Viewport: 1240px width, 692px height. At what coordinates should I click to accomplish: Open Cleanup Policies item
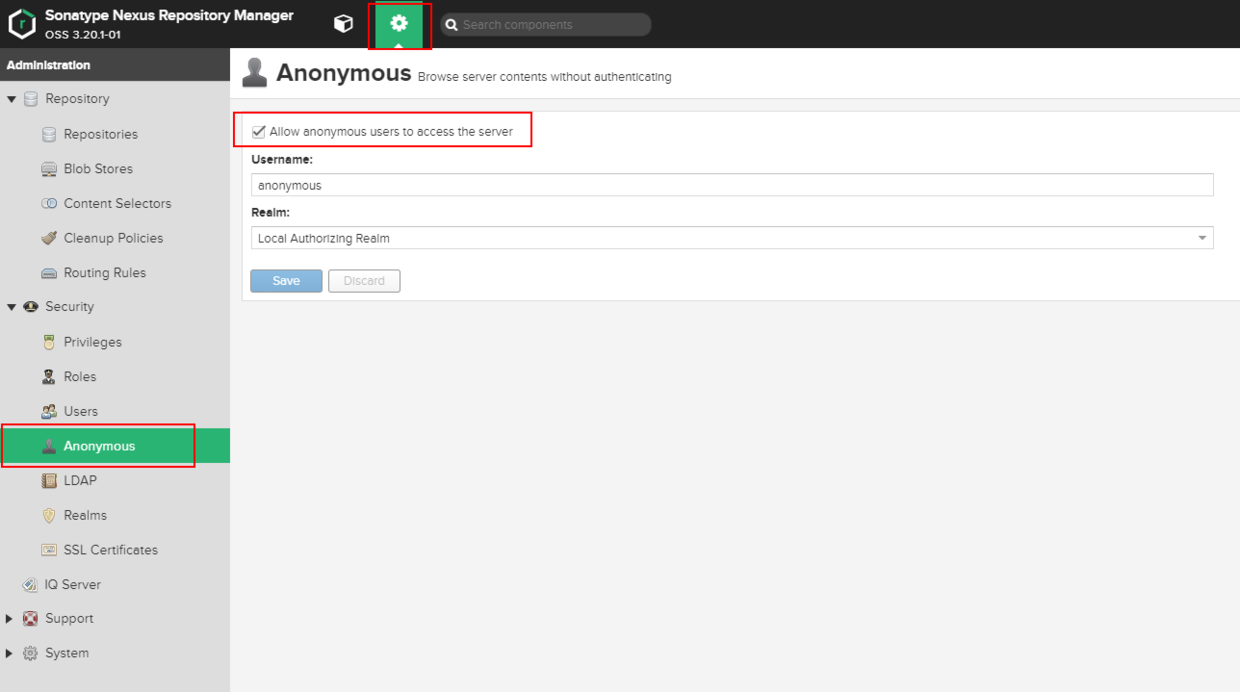tap(115, 238)
